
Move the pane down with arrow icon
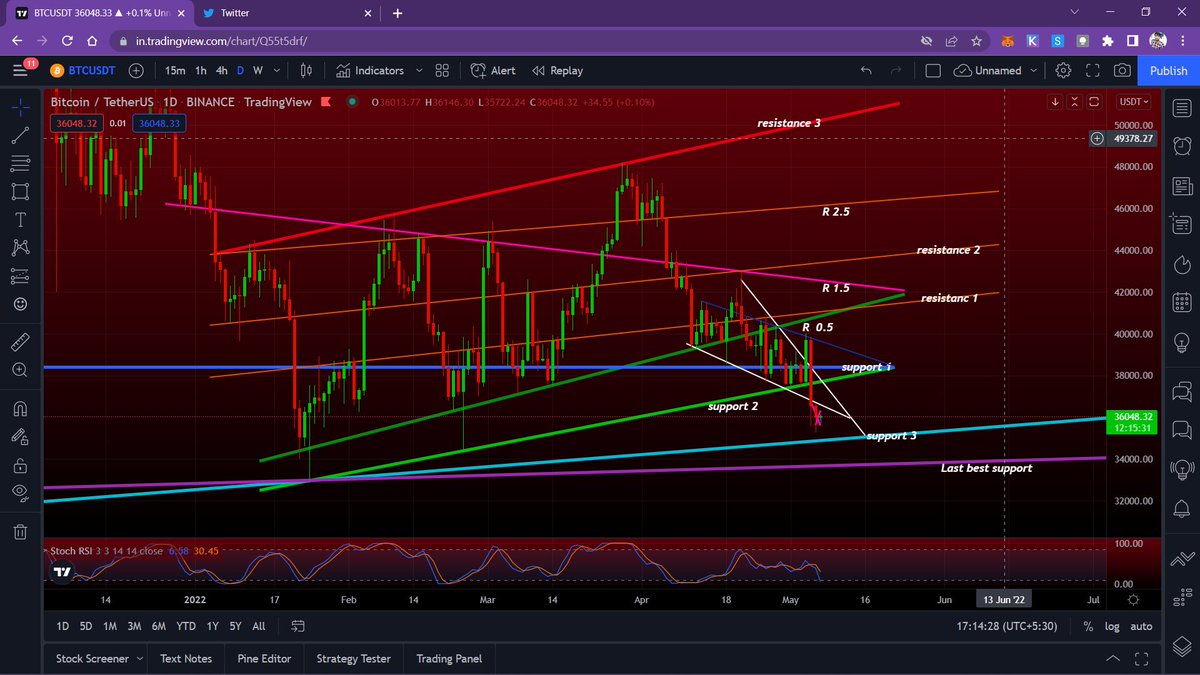pyautogui.click(x=1055, y=102)
